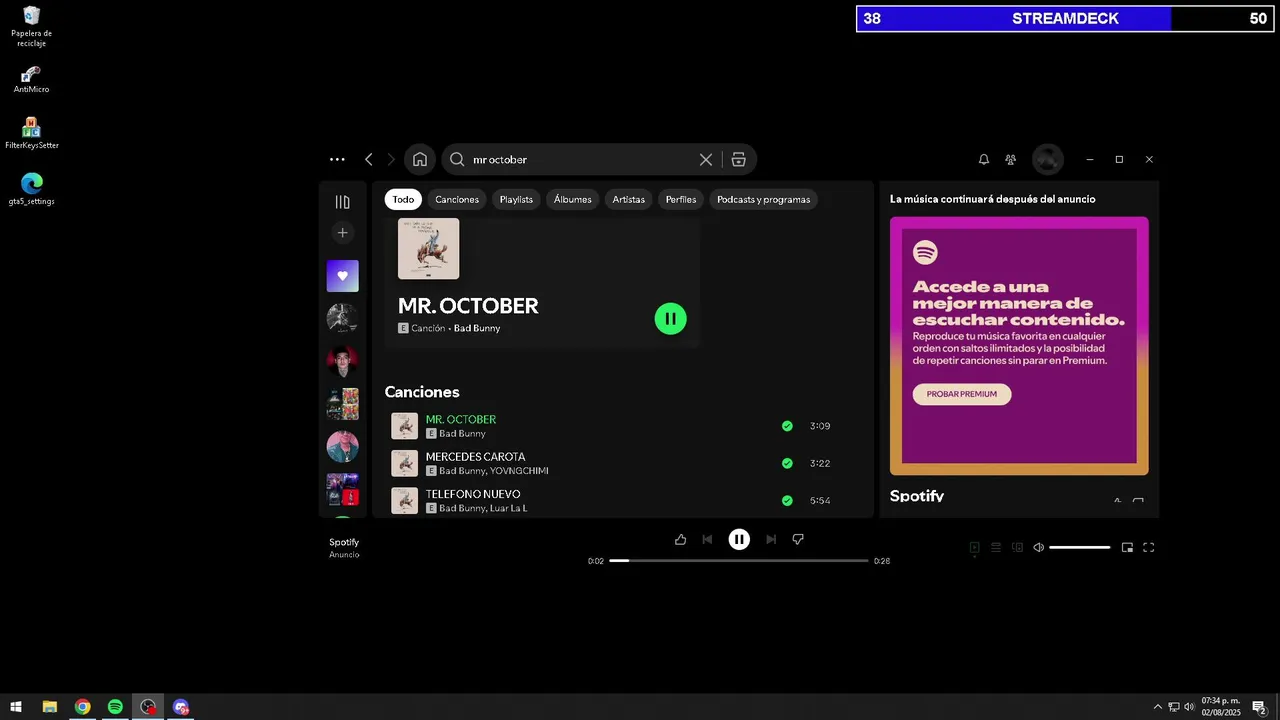This screenshot has width=1280, height=720.
Task: Click the TELEFONO NUEVO row cover art
Action: pos(404,500)
